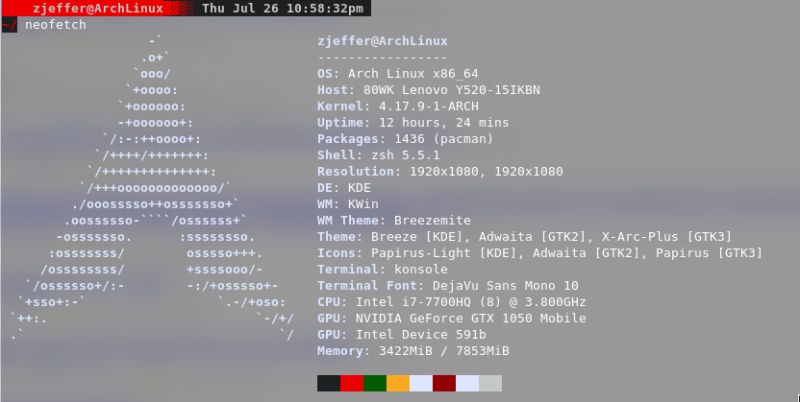The height and width of the screenshot is (402, 800).
Task: Click the typed neofetch command
Action: click(x=56, y=24)
